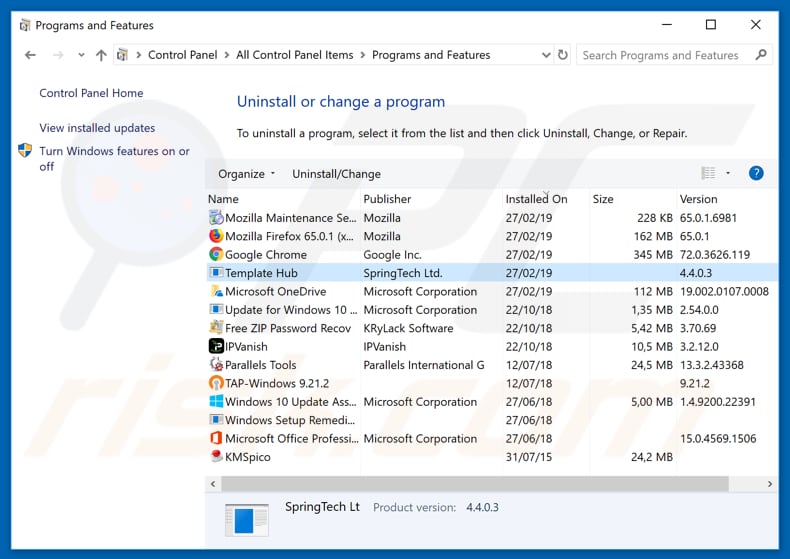Click the refresh button beside address bar
The image size is (790, 559).
pyautogui.click(x=563, y=55)
